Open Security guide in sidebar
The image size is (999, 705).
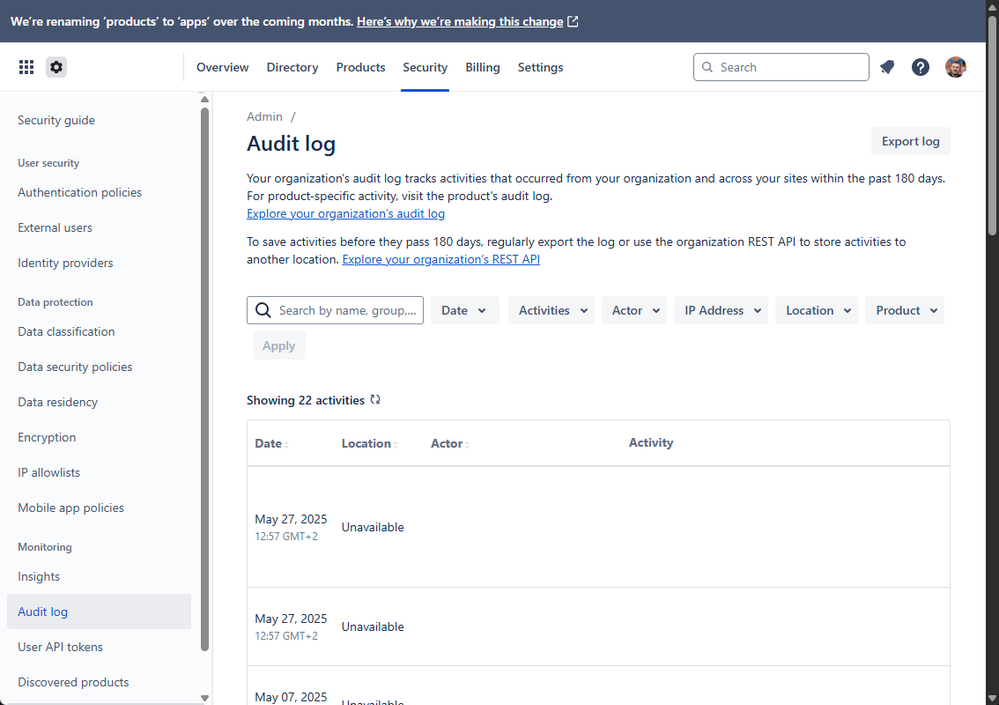(x=56, y=120)
